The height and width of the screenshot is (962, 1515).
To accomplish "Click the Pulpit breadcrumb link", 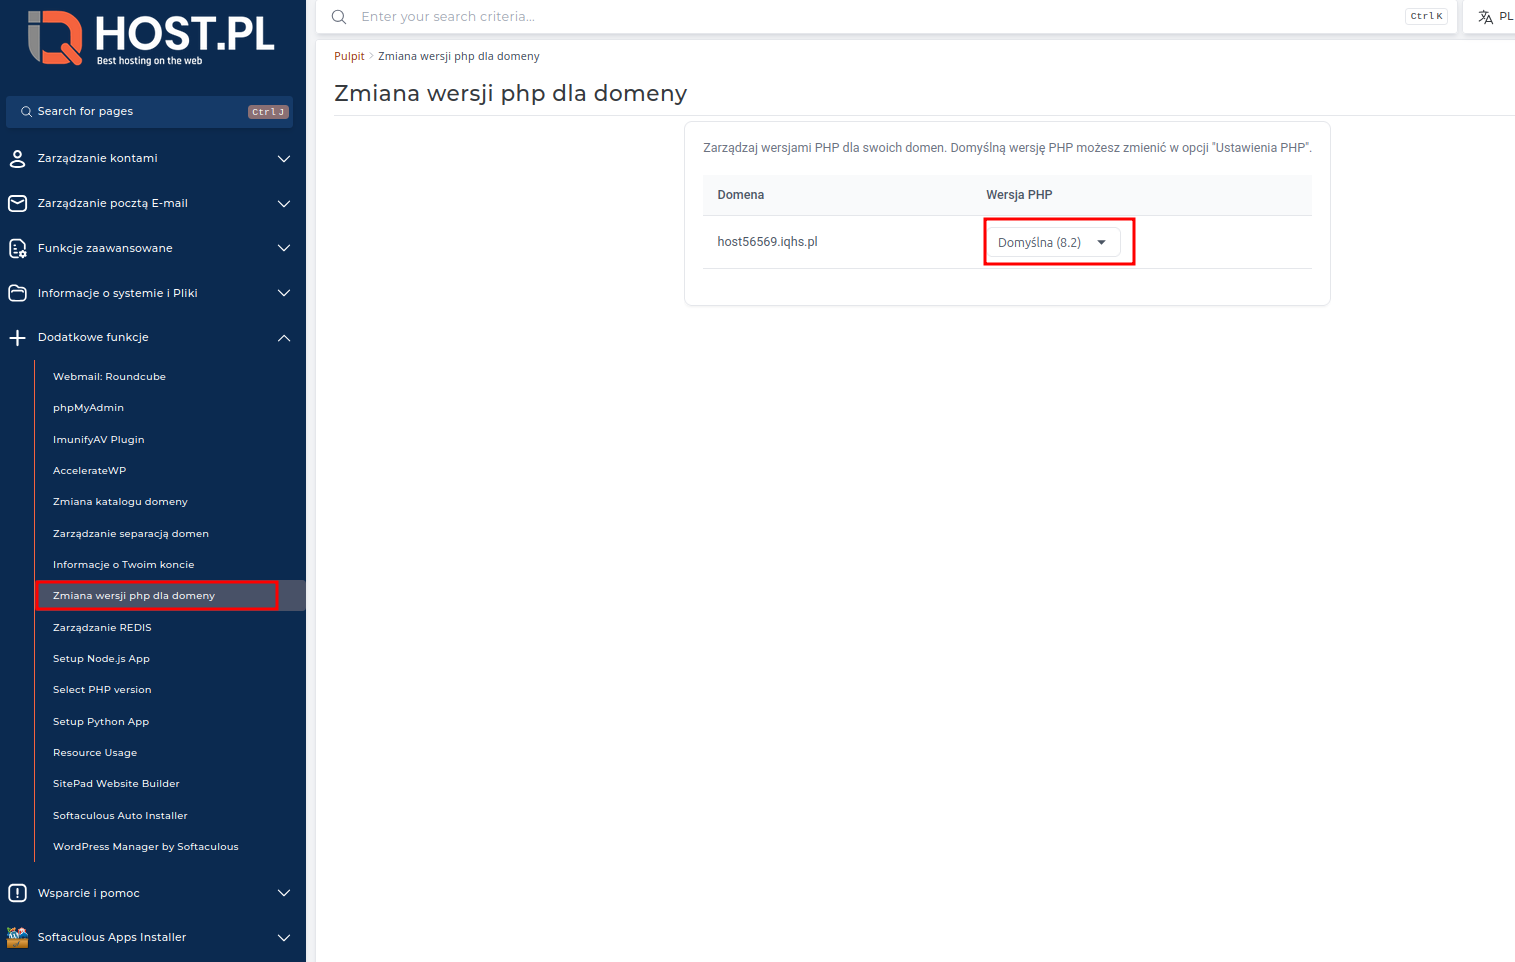I will tap(348, 56).
